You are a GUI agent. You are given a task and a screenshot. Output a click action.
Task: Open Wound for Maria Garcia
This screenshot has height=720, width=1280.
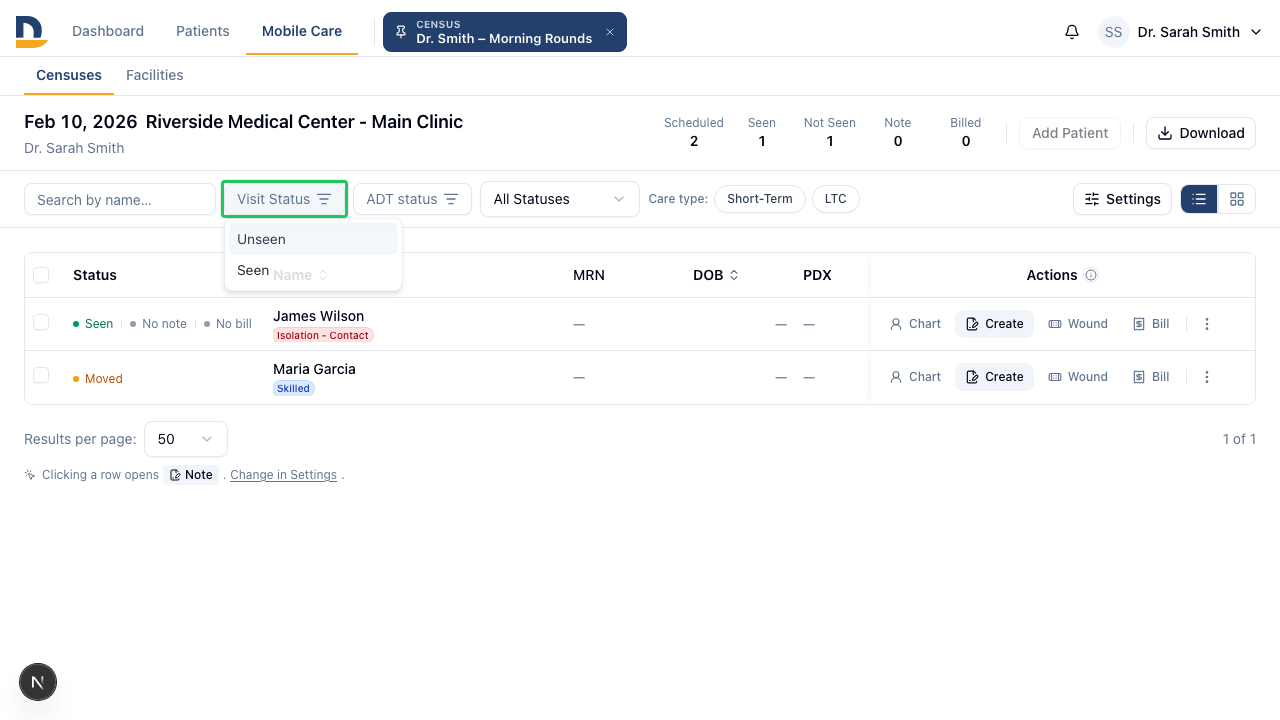pos(1078,377)
